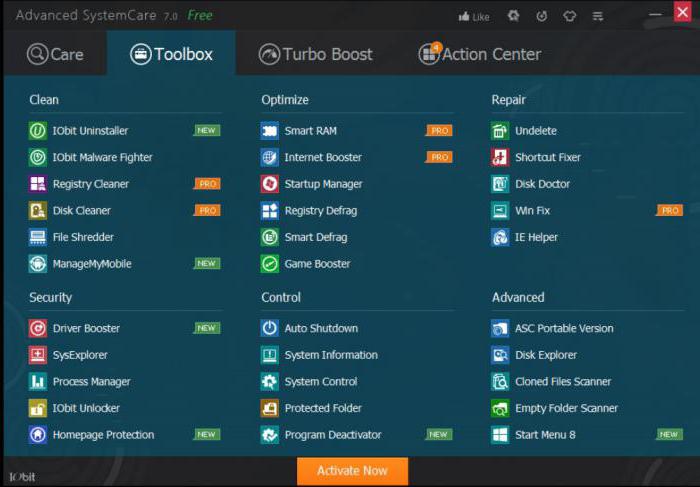This screenshot has width=700, height=487.
Task: Click the NEW badge beside Start Menu 8
Action: tap(669, 434)
